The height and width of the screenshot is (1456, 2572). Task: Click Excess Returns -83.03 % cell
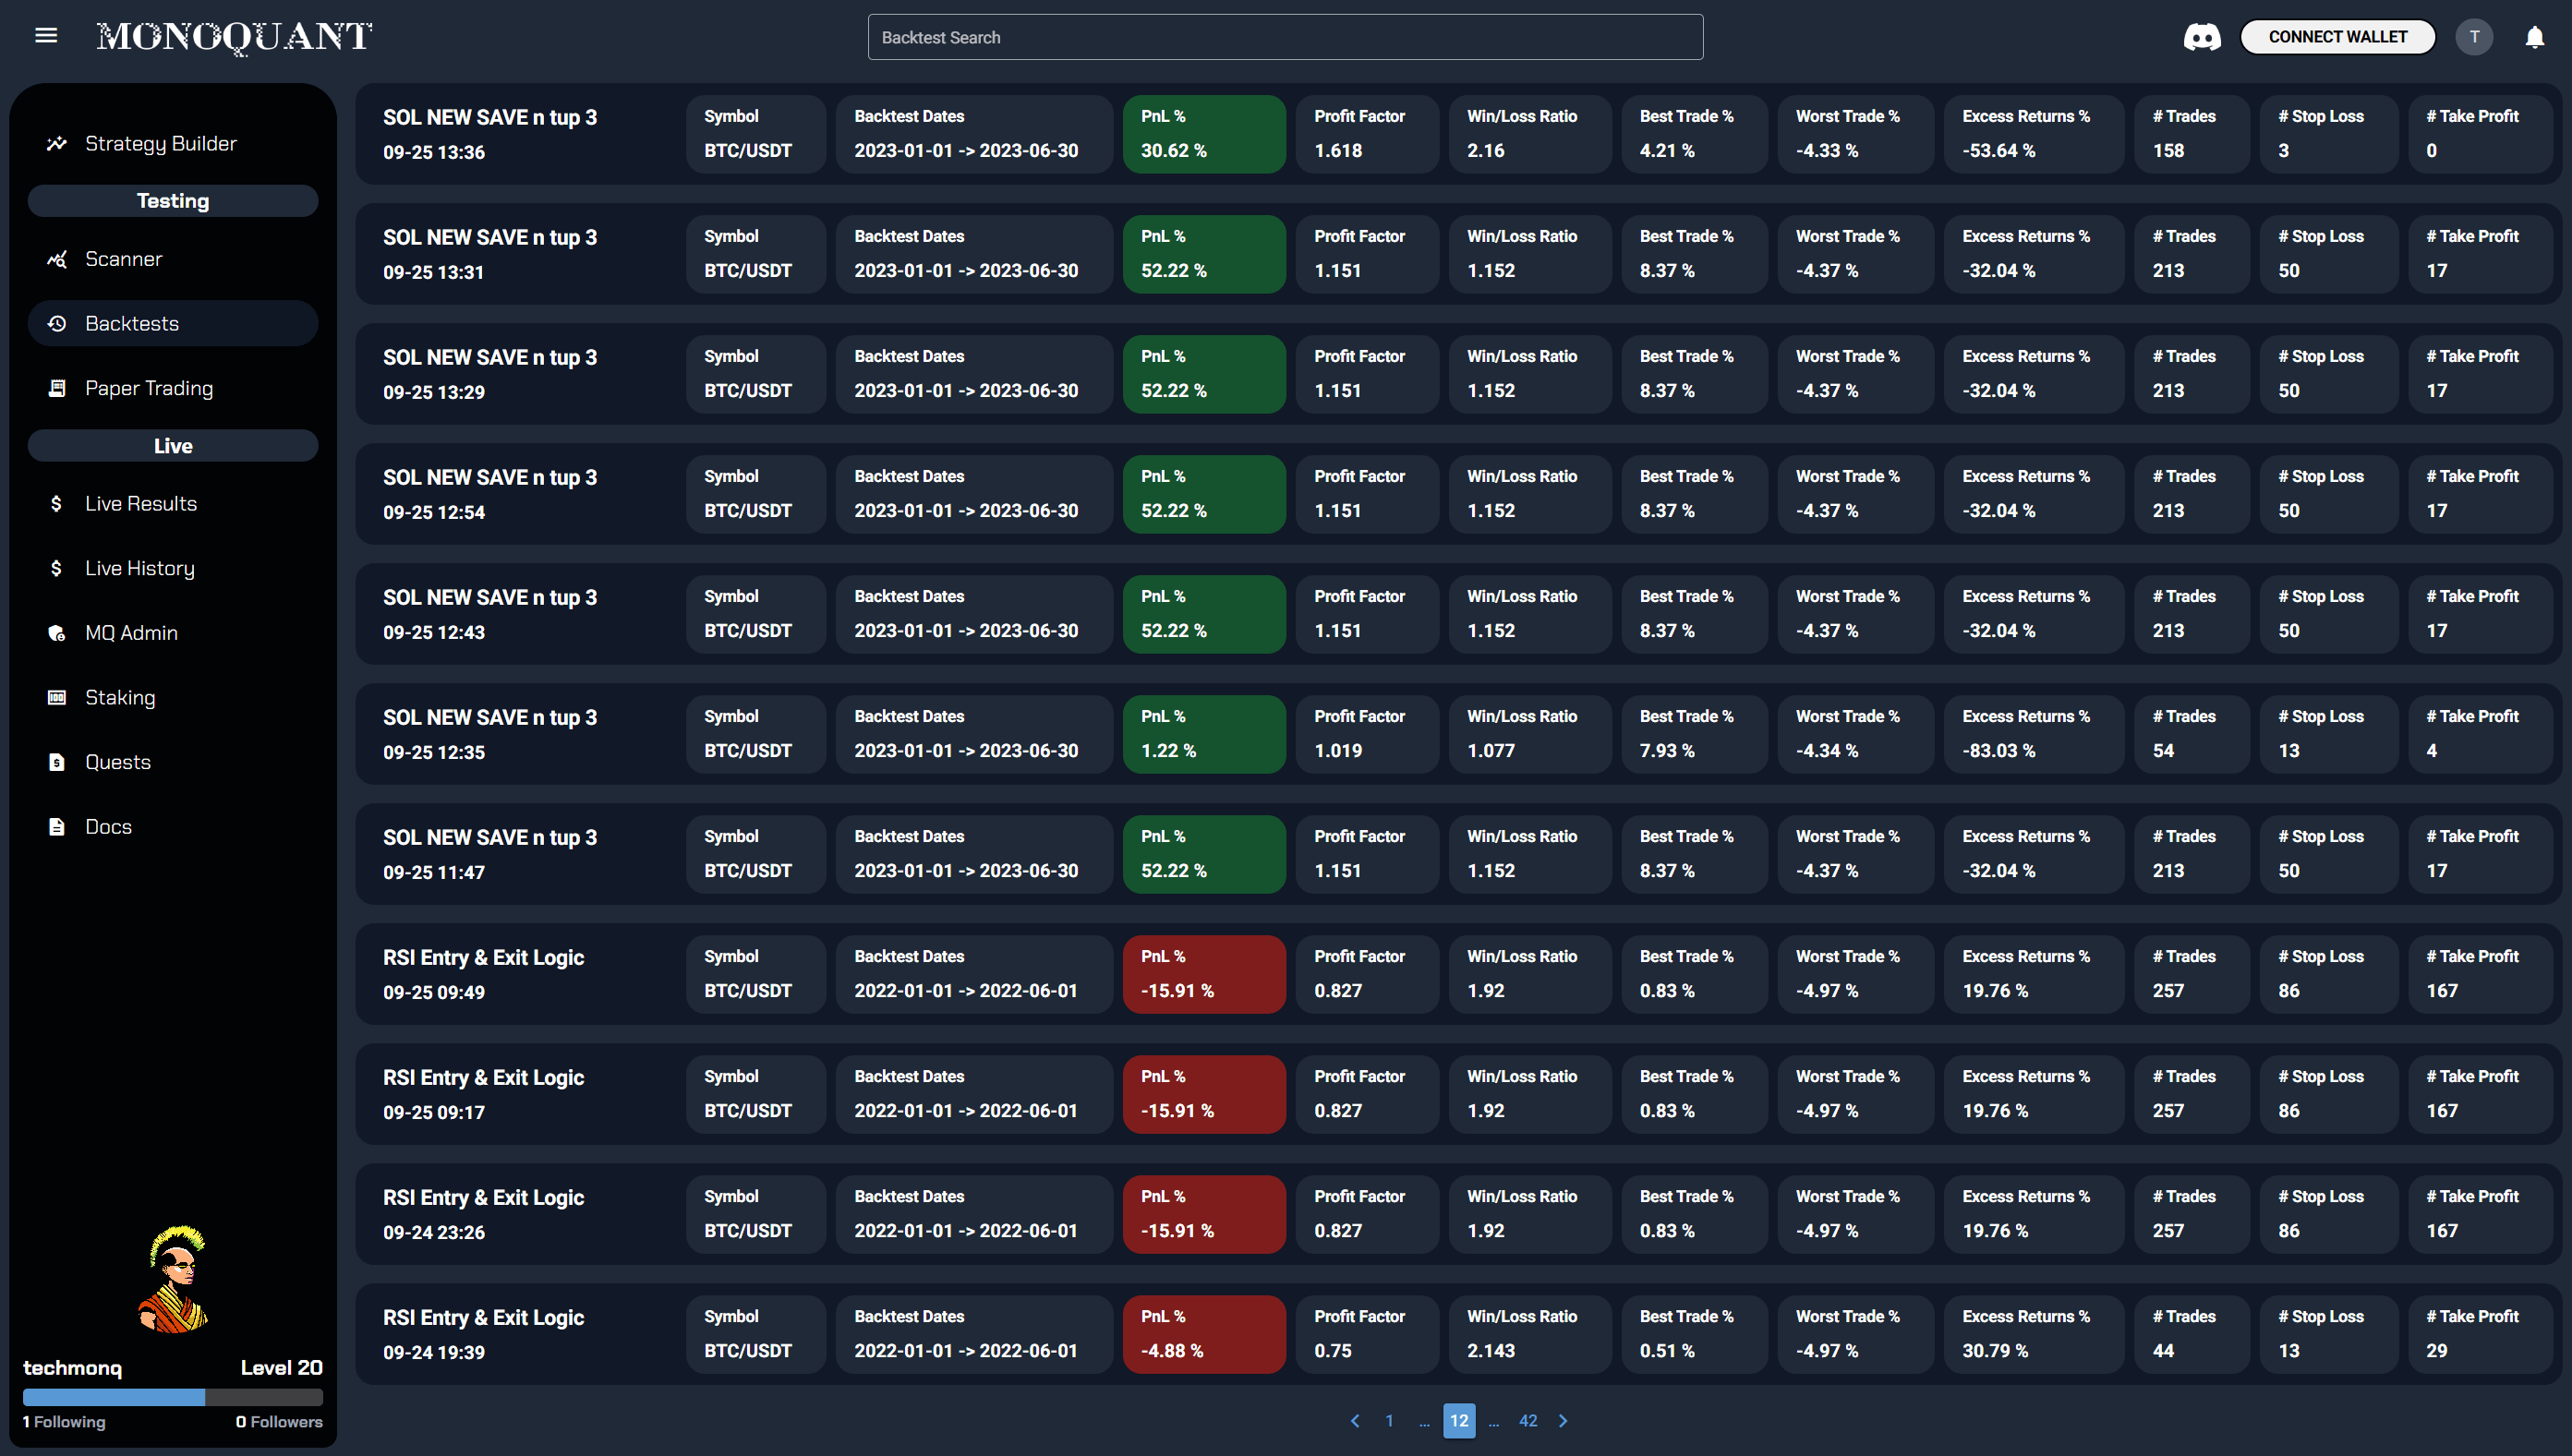2034,734
